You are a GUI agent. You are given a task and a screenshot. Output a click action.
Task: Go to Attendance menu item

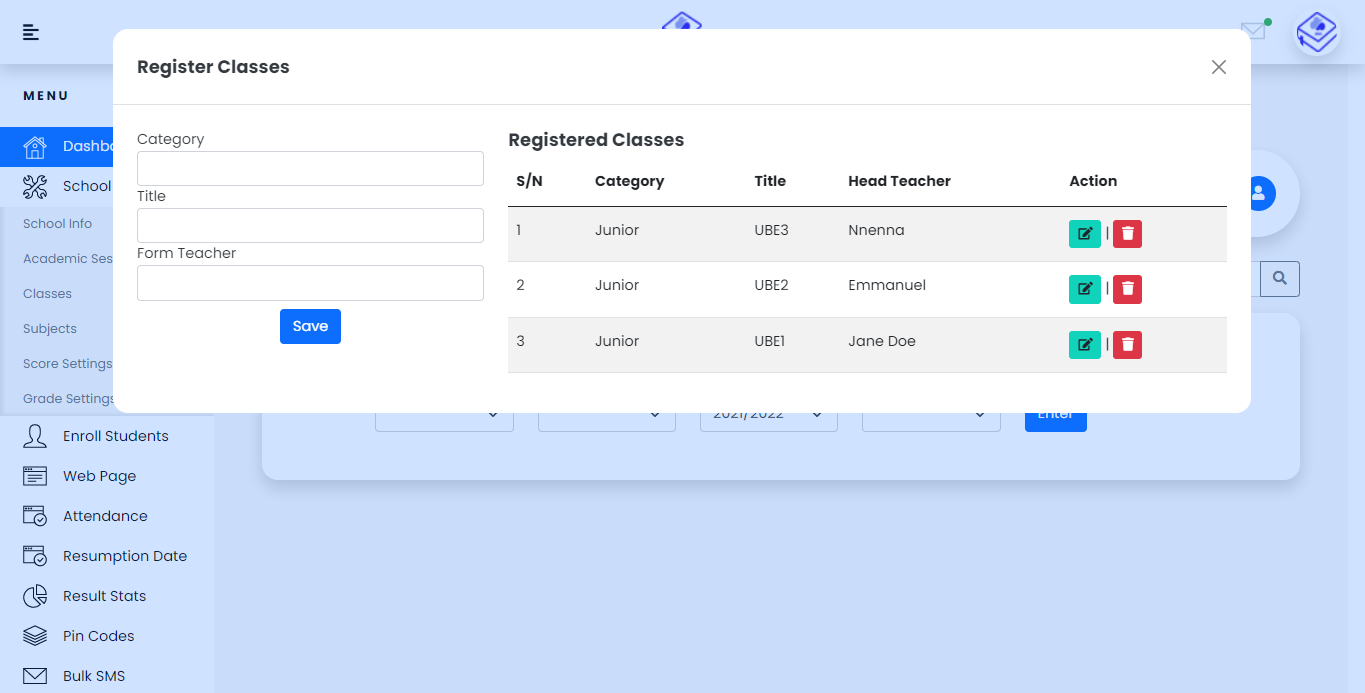[x=105, y=516]
